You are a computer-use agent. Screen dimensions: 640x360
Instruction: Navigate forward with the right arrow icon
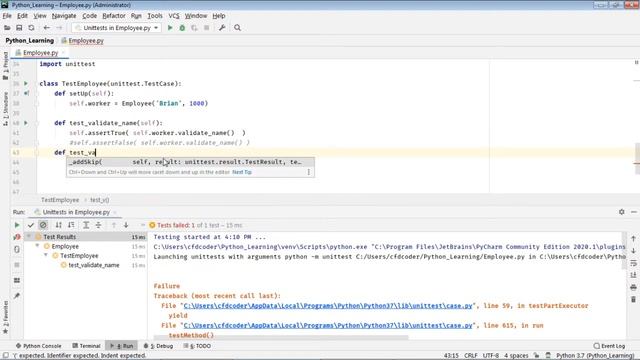click(x=59, y=28)
